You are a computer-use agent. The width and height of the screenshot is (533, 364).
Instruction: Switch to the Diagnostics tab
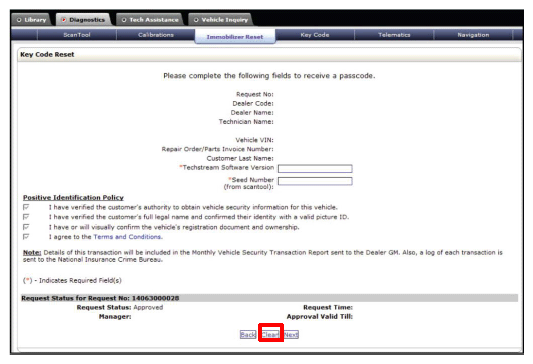coord(83,20)
